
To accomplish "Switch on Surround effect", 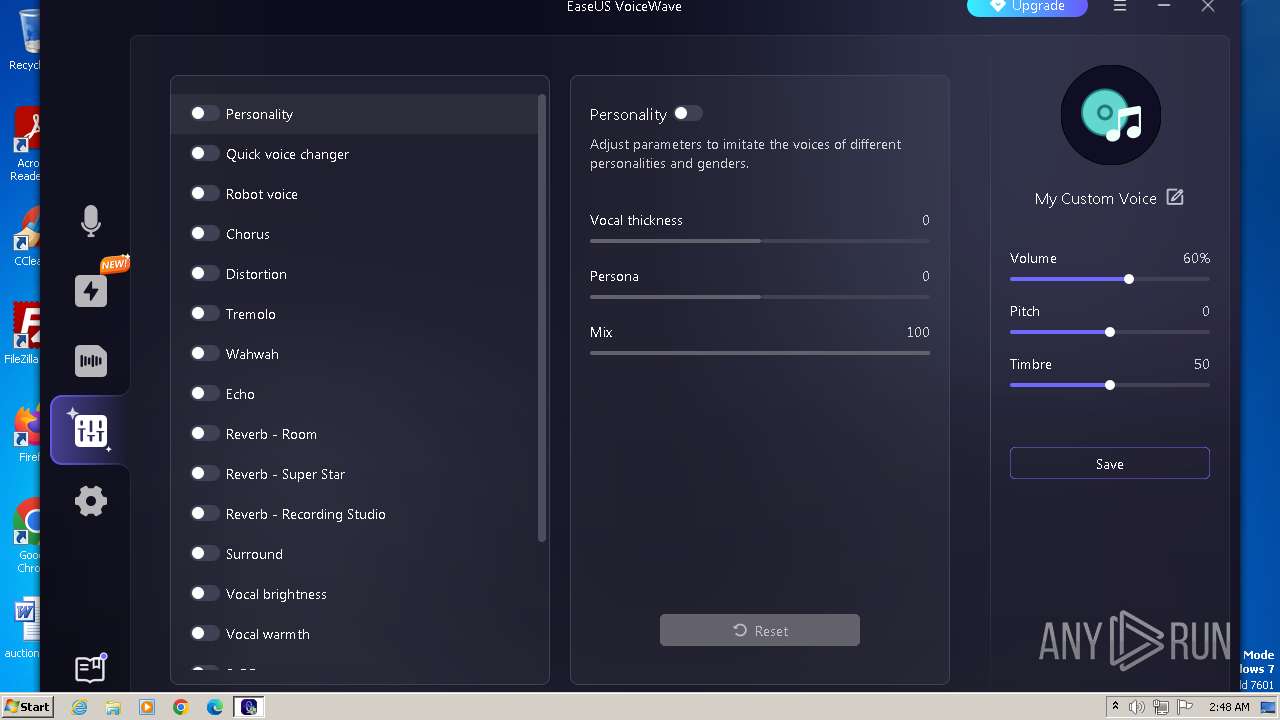I will coord(205,554).
